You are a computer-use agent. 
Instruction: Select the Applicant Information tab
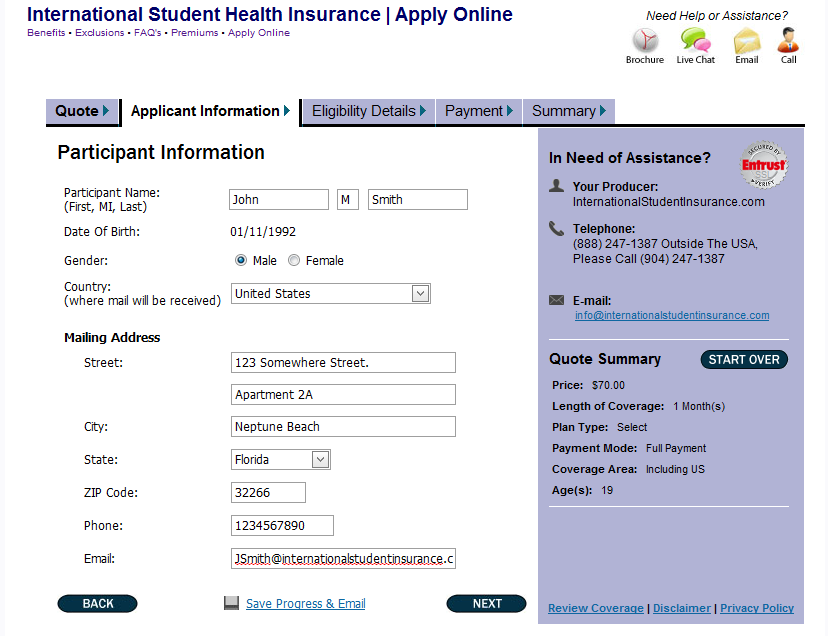(211, 111)
